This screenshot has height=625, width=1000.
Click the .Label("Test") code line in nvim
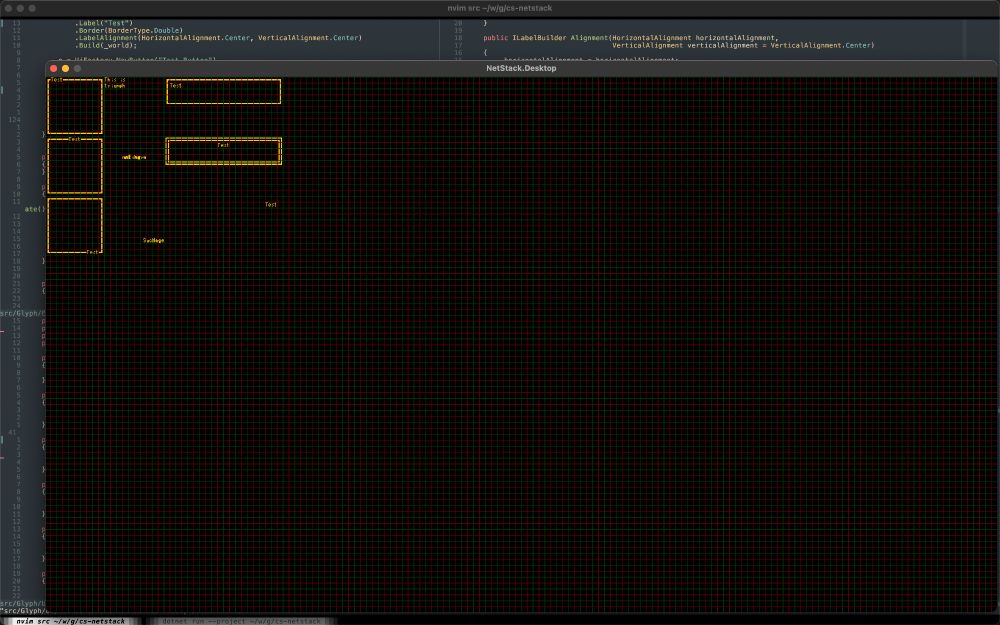(103, 23)
